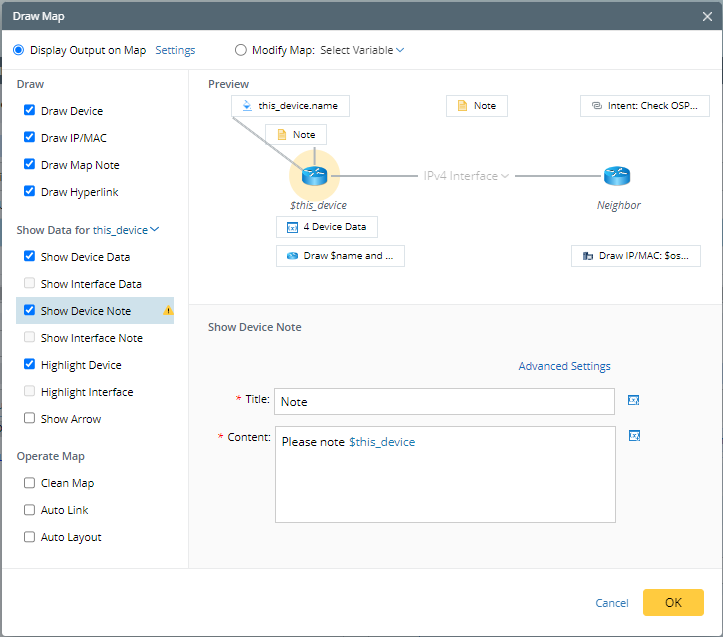Uncheck the Draw Hyperlink checkbox
Image resolution: width=723 pixels, height=637 pixels.
click(x=30, y=192)
